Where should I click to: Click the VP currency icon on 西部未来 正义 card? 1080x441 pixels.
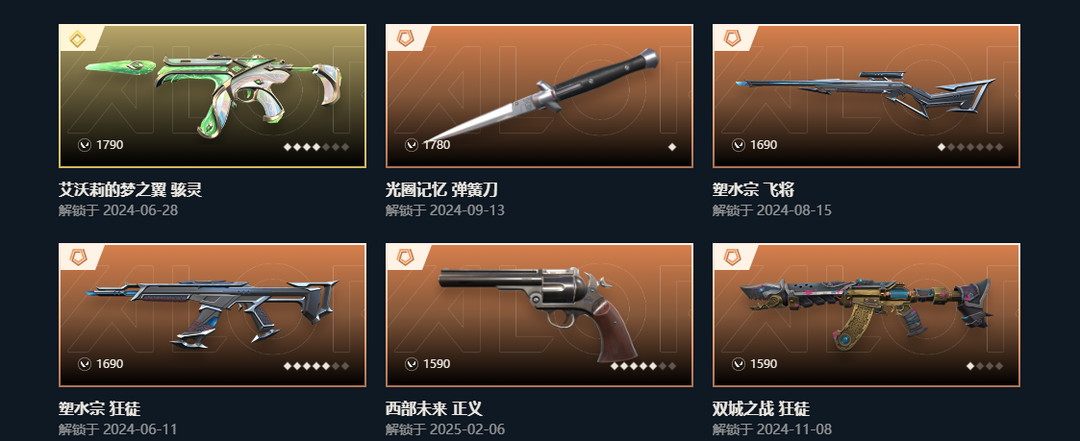pos(411,363)
